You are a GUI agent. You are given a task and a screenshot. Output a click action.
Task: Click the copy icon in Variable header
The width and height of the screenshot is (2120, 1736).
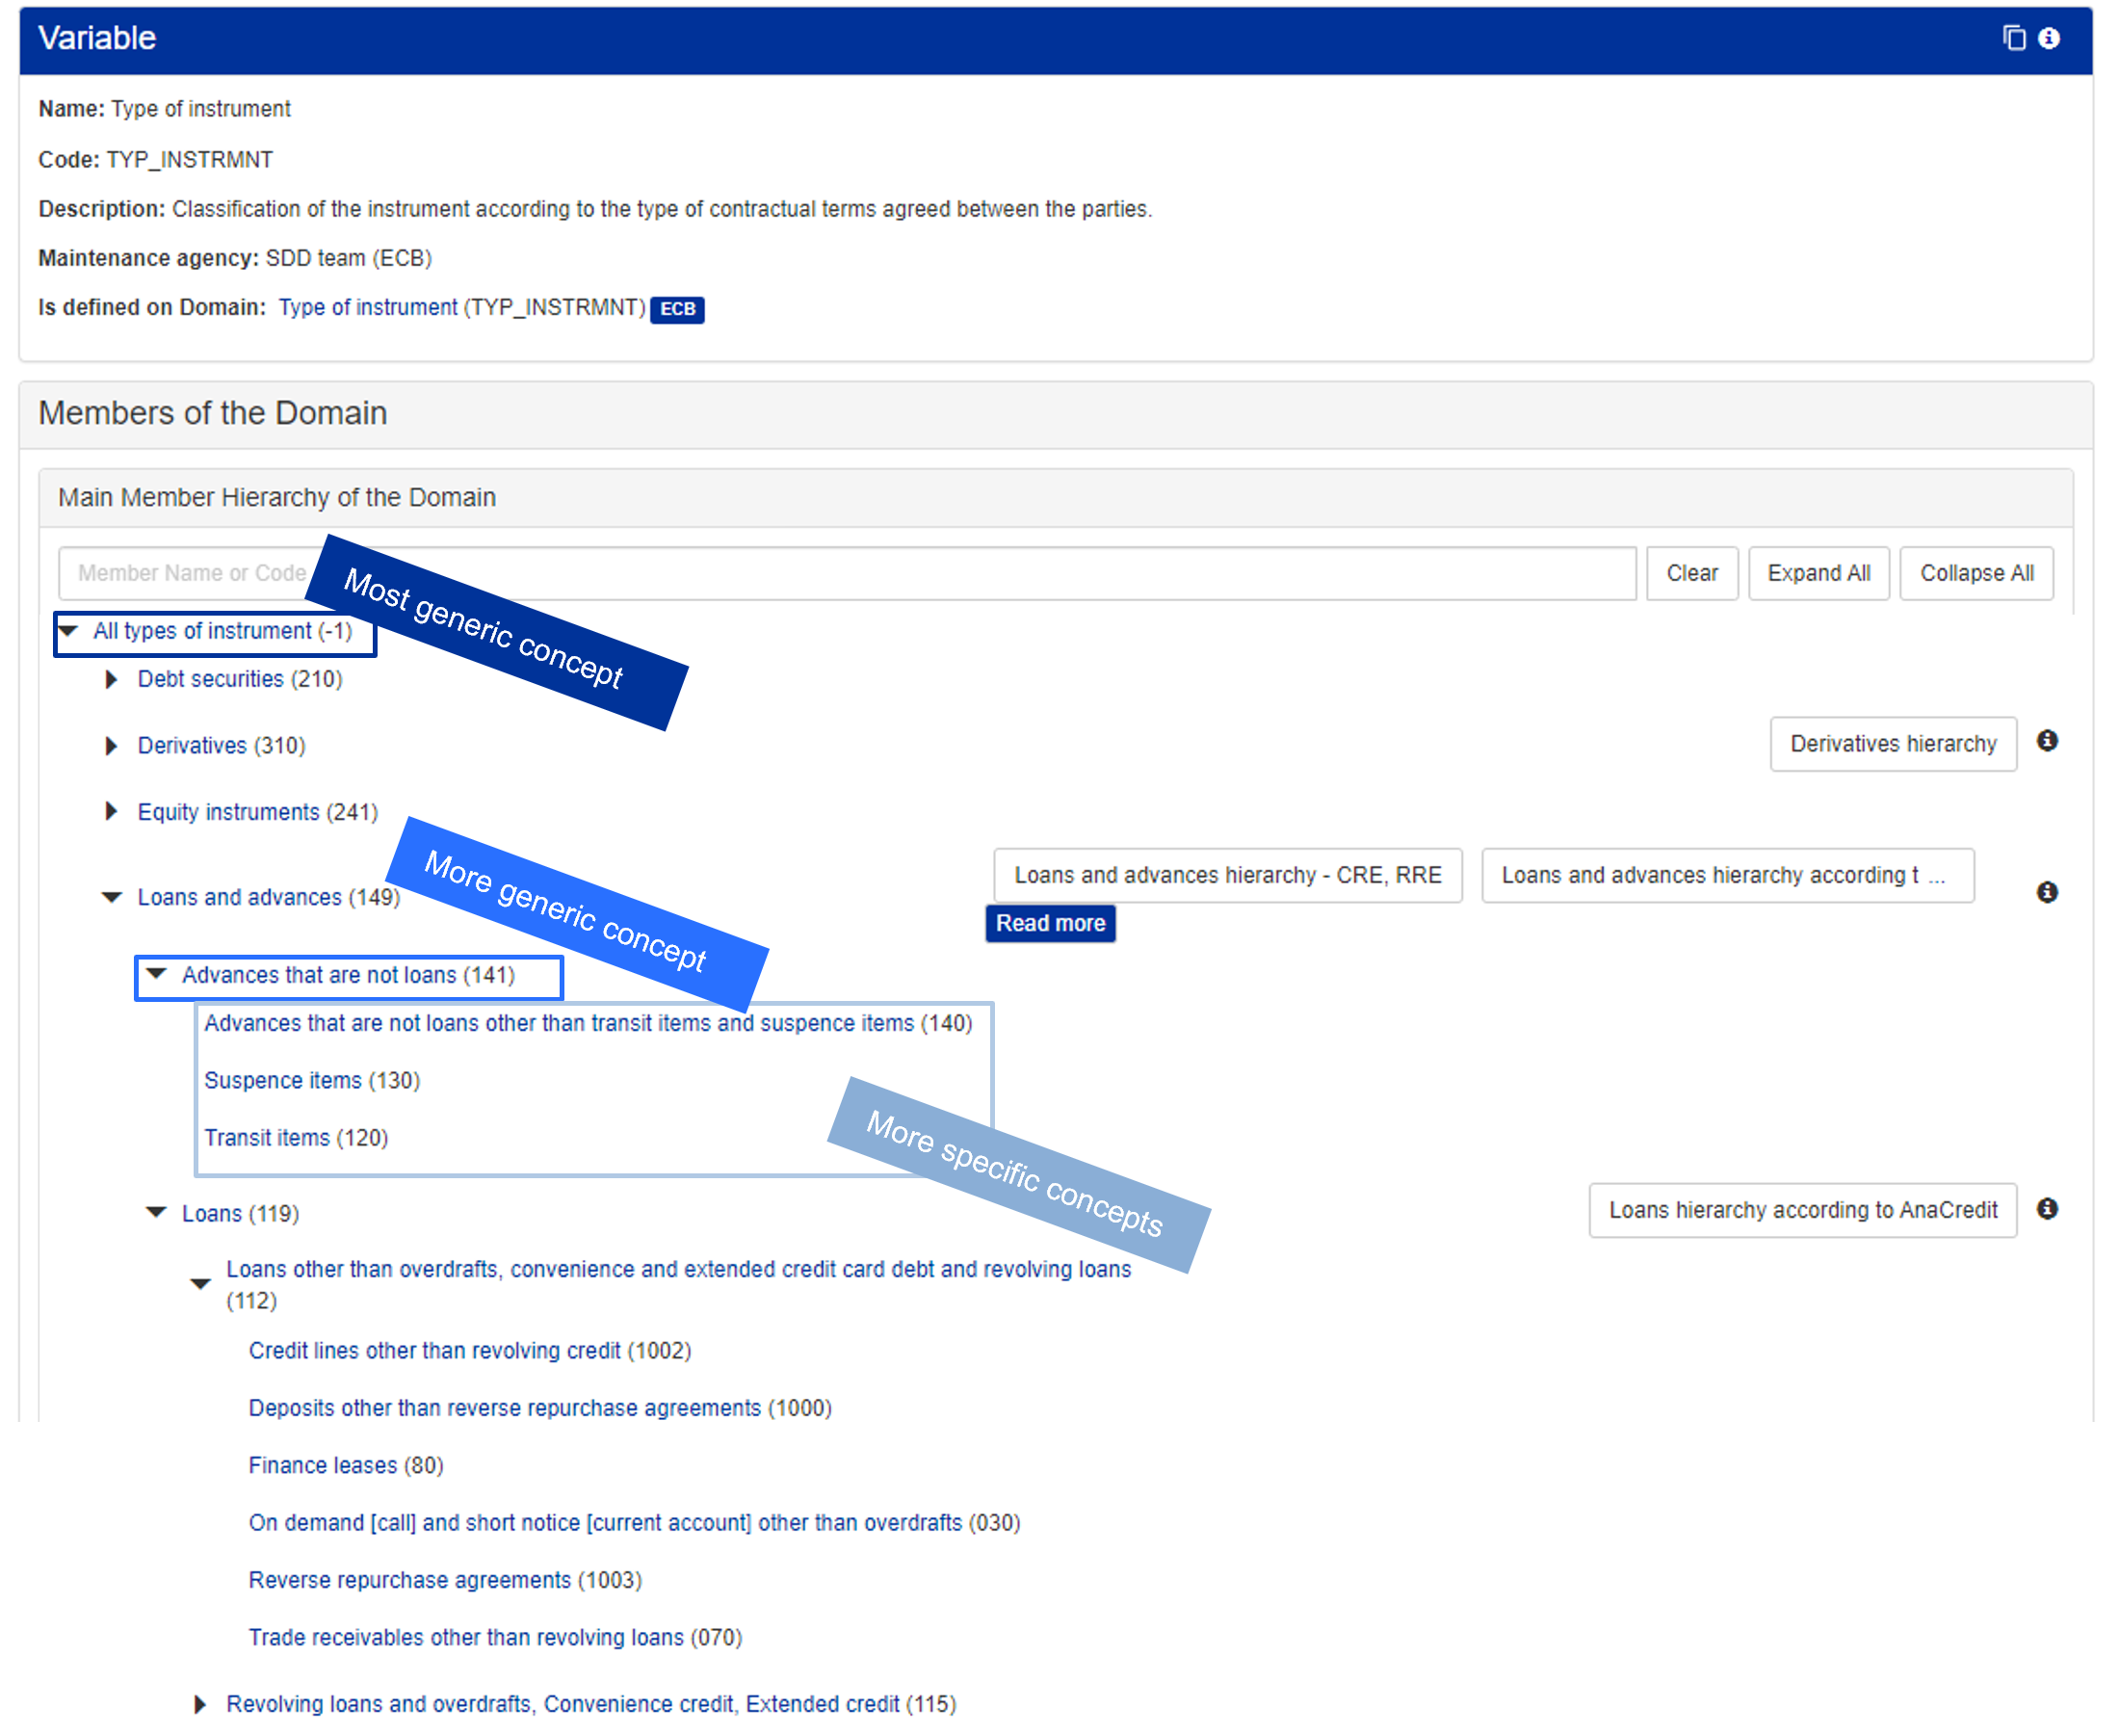tap(2014, 38)
